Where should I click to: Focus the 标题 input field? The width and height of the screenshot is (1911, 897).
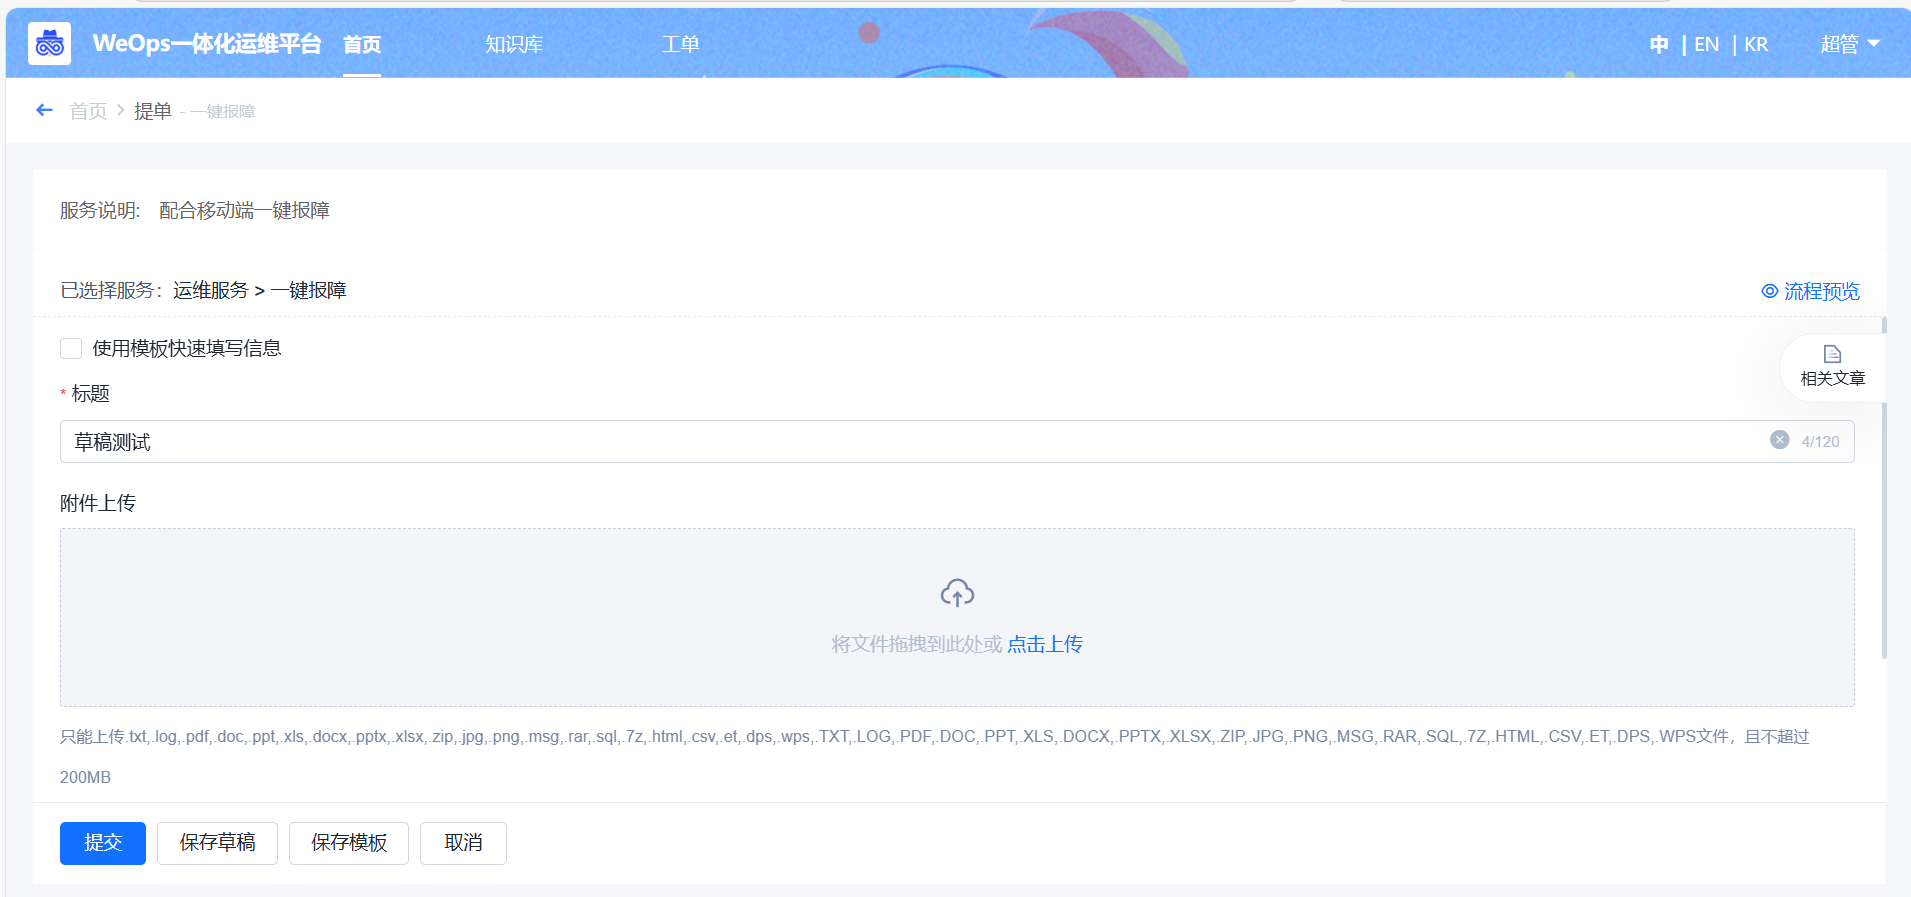click(x=900, y=442)
